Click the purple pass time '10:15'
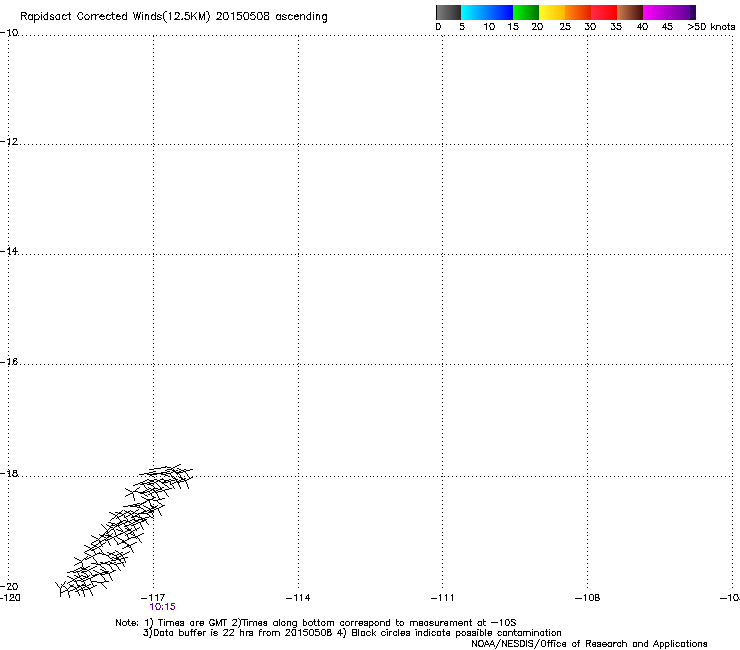The height and width of the screenshot is (650, 740). click(x=162, y=607)
